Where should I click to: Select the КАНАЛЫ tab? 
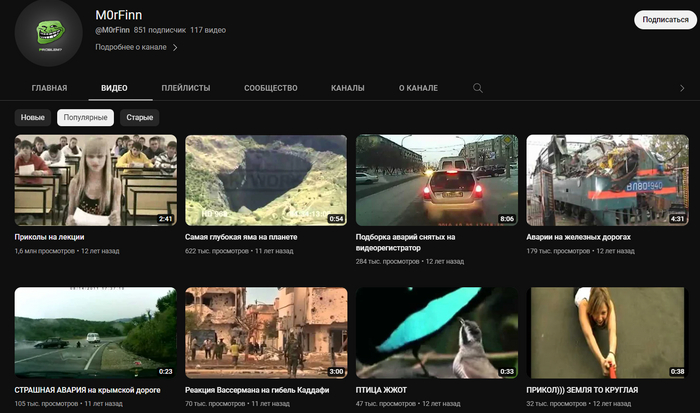coord(348,88)
